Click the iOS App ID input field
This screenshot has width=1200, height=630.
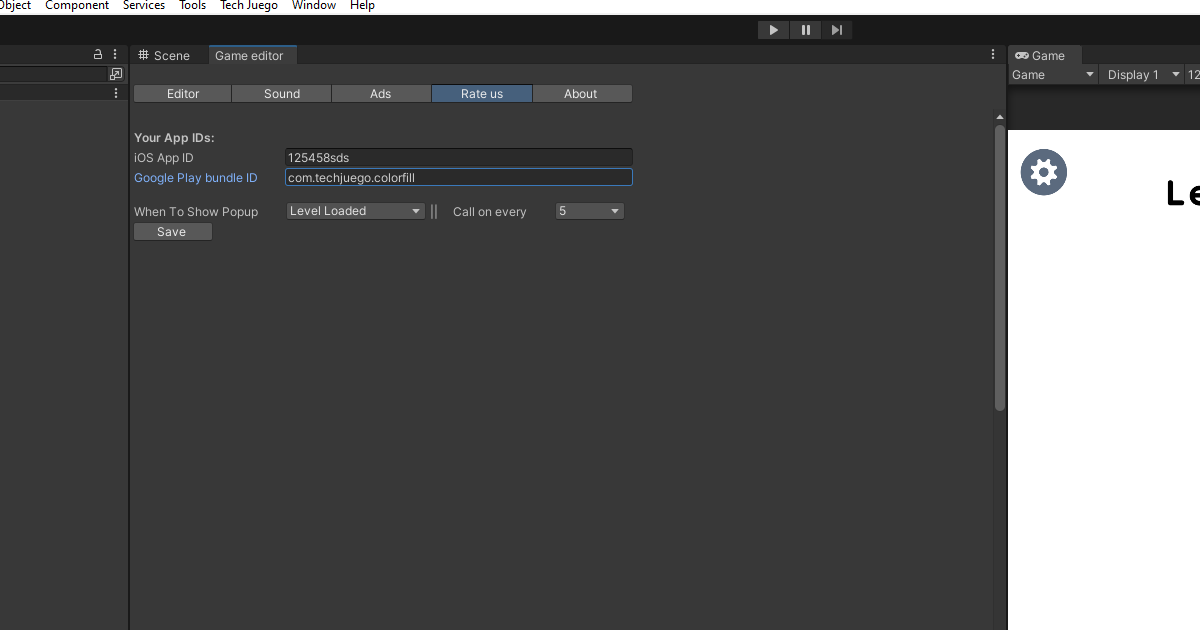[x=459, y=157]
